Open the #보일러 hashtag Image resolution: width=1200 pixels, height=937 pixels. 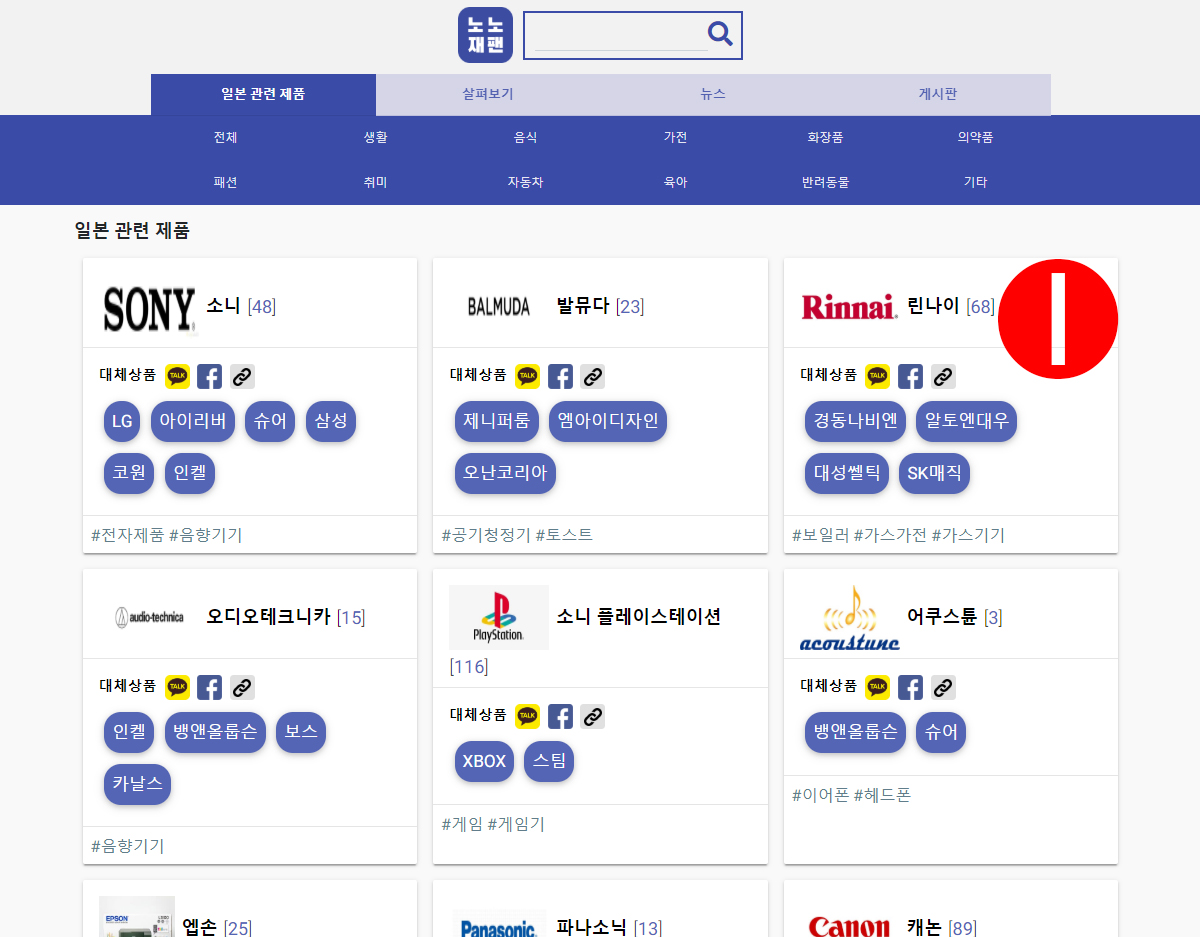click(821, 535)
